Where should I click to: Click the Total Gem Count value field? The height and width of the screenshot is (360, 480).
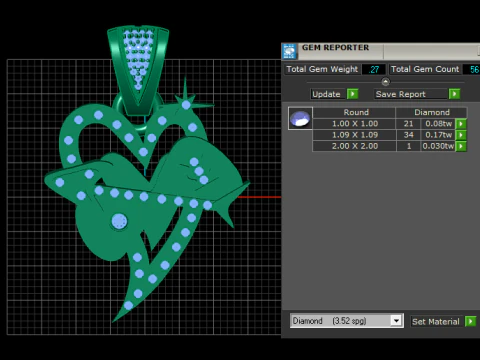[x=472, y=69]
